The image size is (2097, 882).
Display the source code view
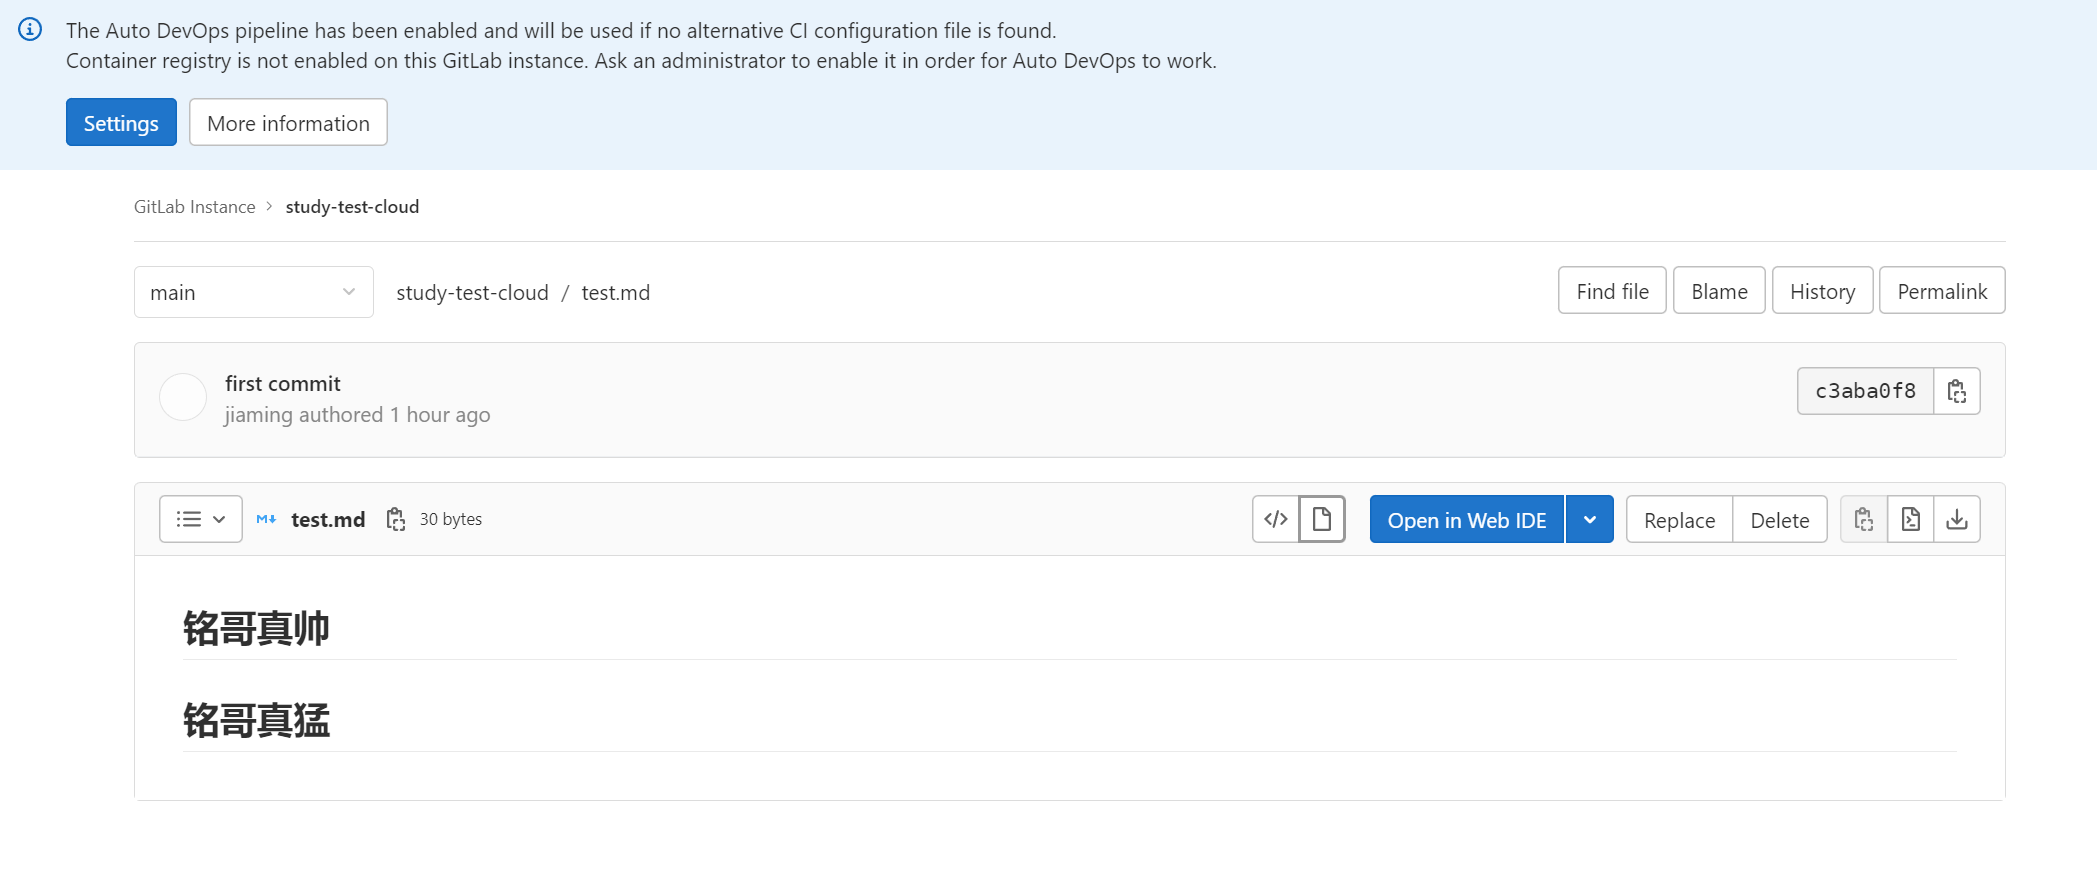click(1275, 519)
